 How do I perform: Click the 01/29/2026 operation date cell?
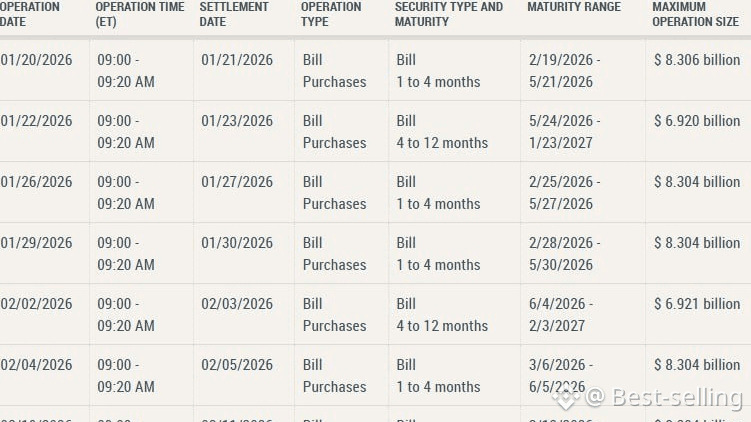(x=36, y=243)
